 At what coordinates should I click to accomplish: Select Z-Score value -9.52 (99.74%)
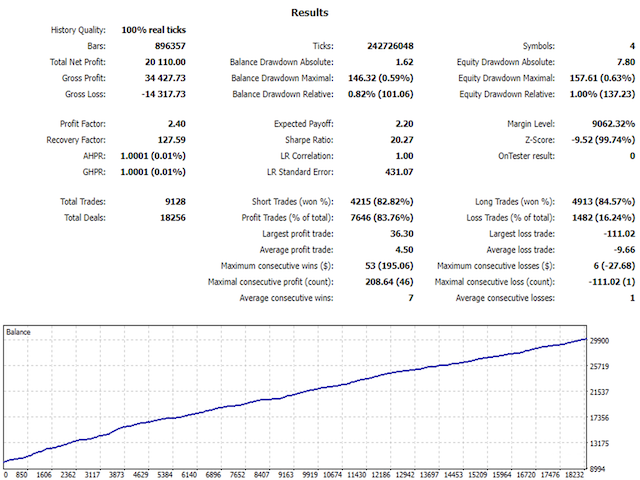603,140
